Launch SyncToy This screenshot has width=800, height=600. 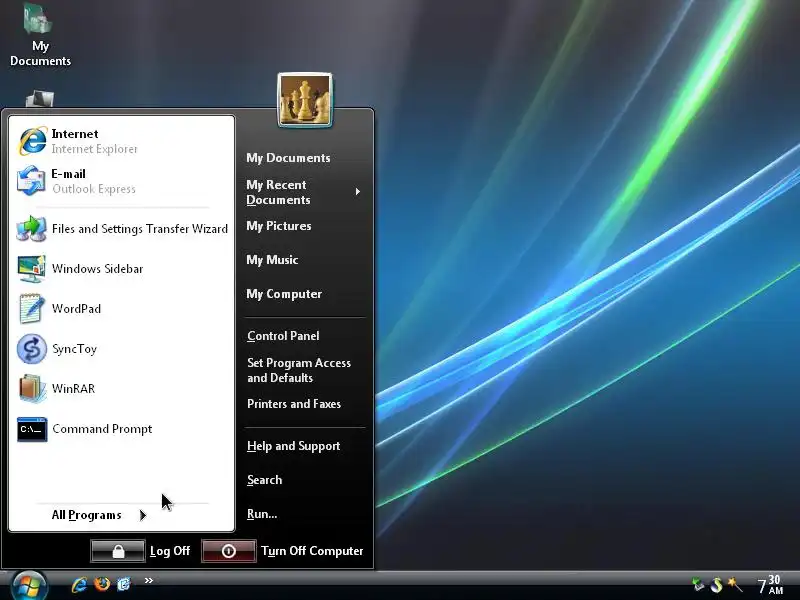(121, 348)
